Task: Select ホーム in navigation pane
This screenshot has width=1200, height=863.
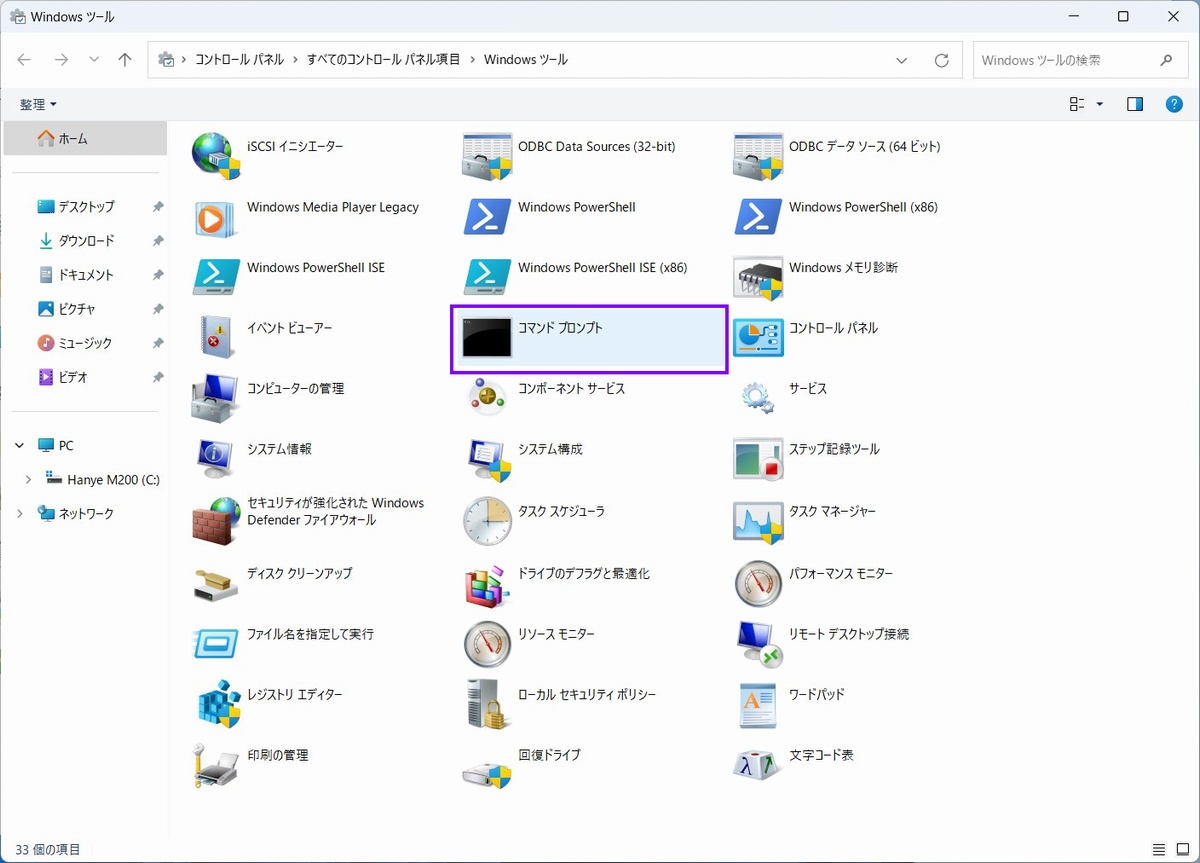Action: point(85,139)
